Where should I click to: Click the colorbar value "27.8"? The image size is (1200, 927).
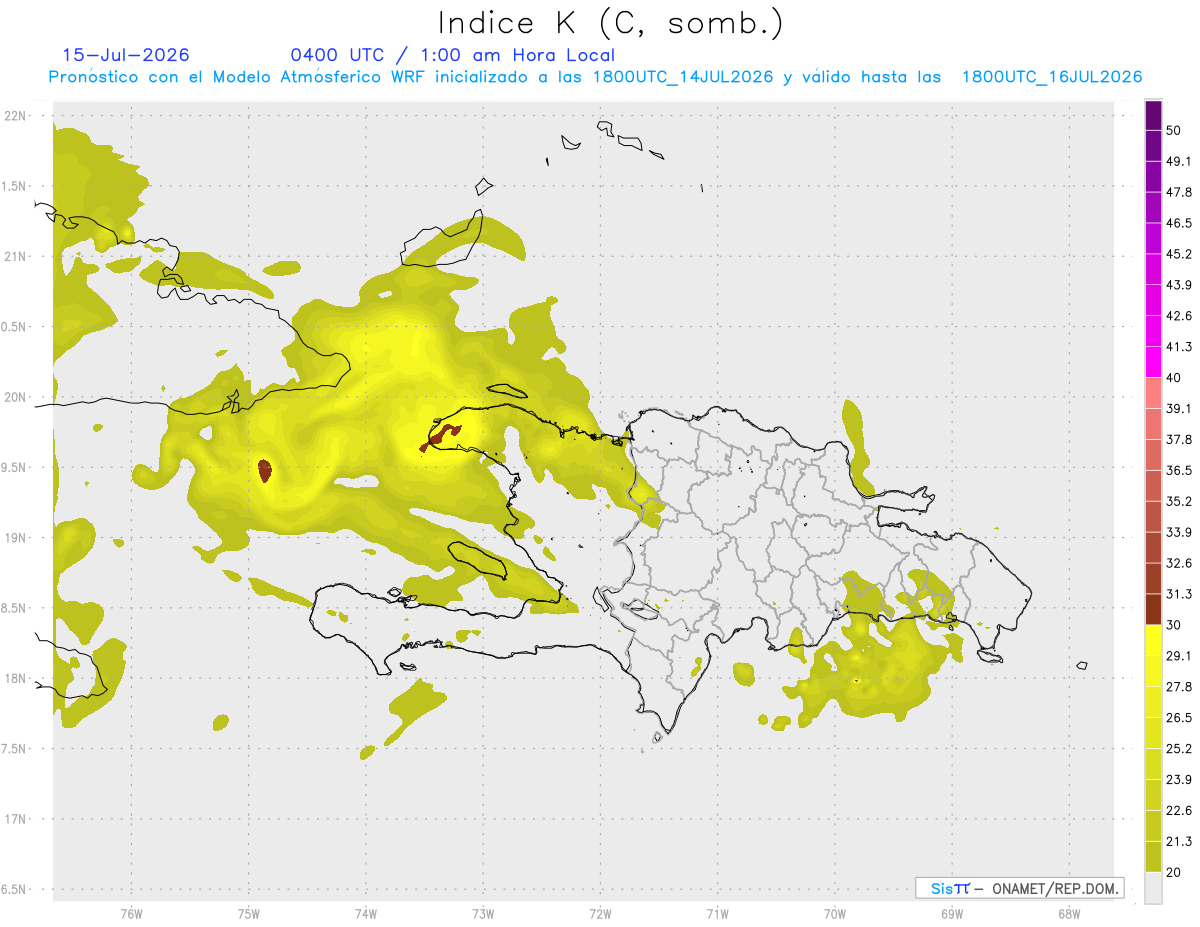[1178, 686]
